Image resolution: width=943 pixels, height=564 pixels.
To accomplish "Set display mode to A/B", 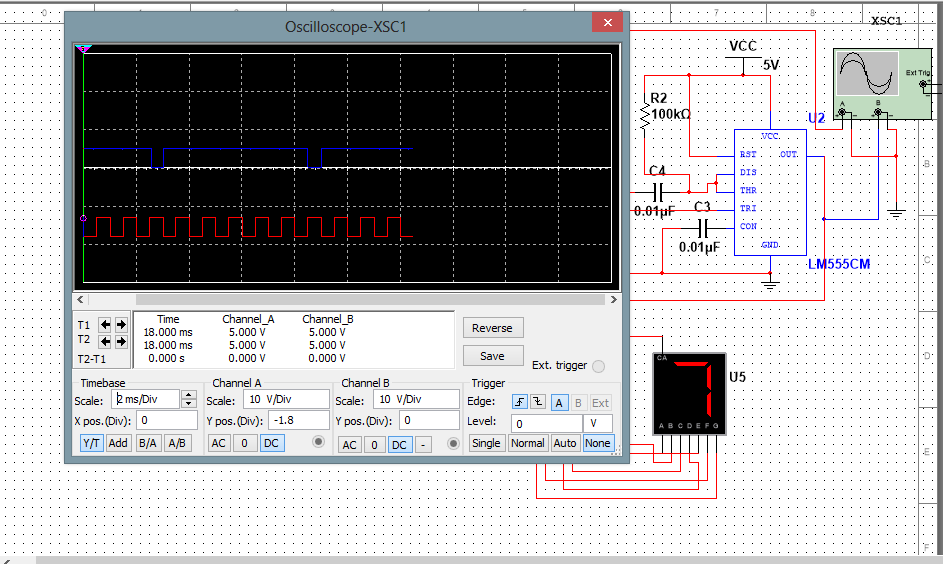I will click(177, 443).
